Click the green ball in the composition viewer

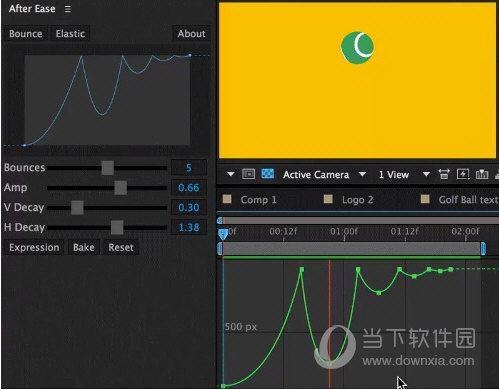(357, 48)
